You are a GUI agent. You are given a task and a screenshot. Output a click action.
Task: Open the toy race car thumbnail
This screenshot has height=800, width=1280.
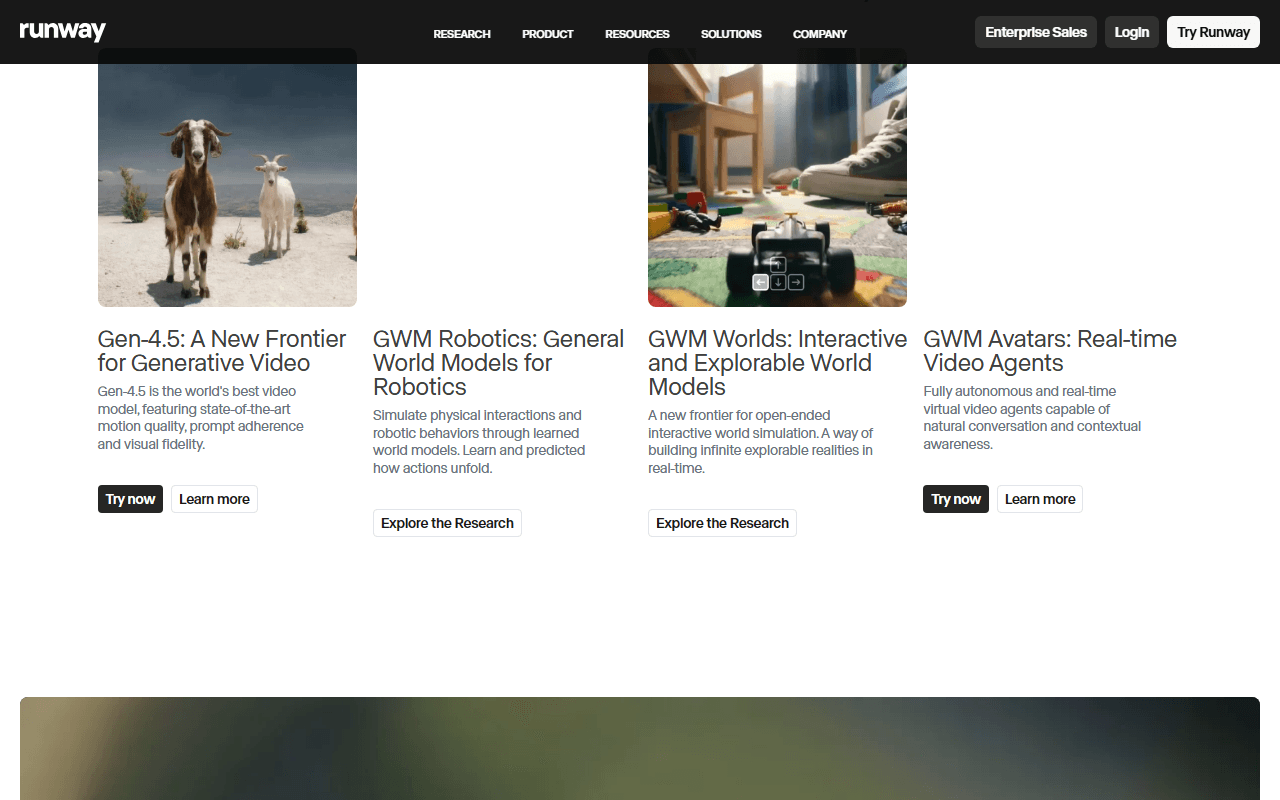click(777, 177)
